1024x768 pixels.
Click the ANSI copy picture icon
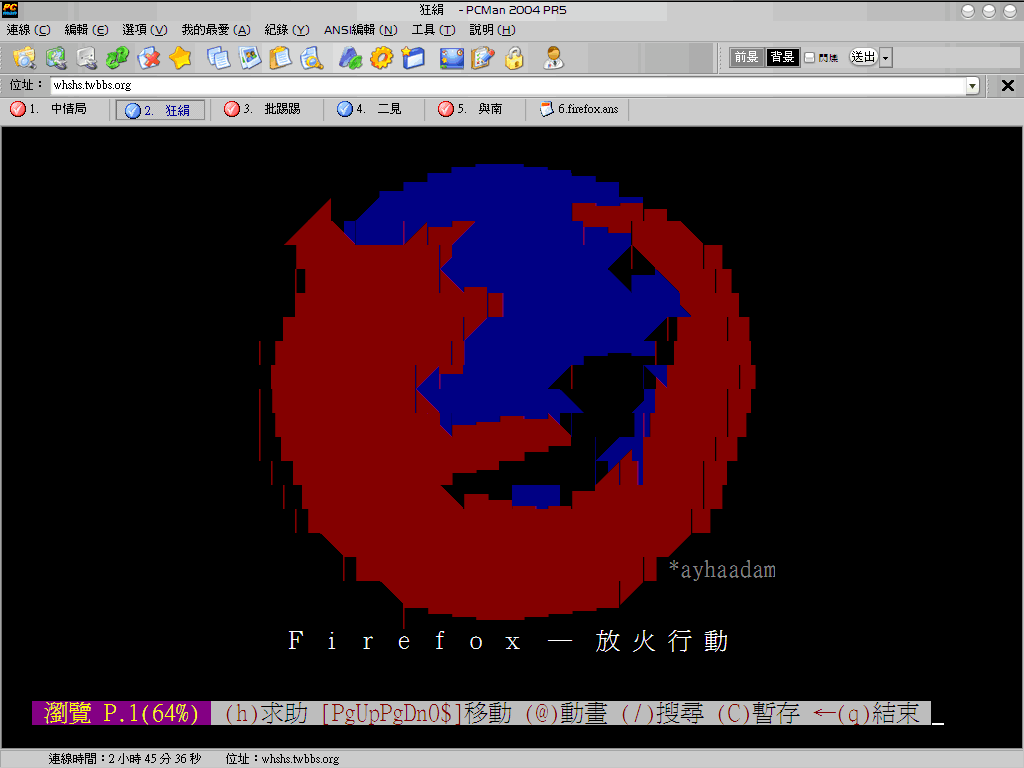point(249,57)
